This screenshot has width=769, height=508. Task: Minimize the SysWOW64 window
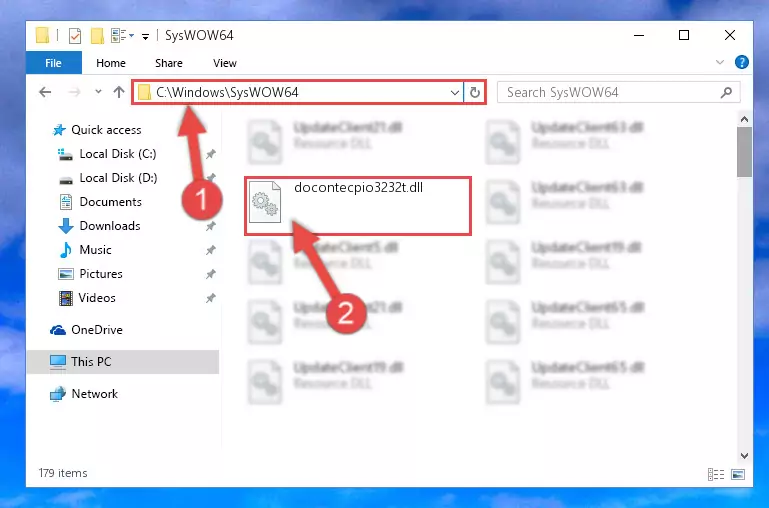[639, 35]
